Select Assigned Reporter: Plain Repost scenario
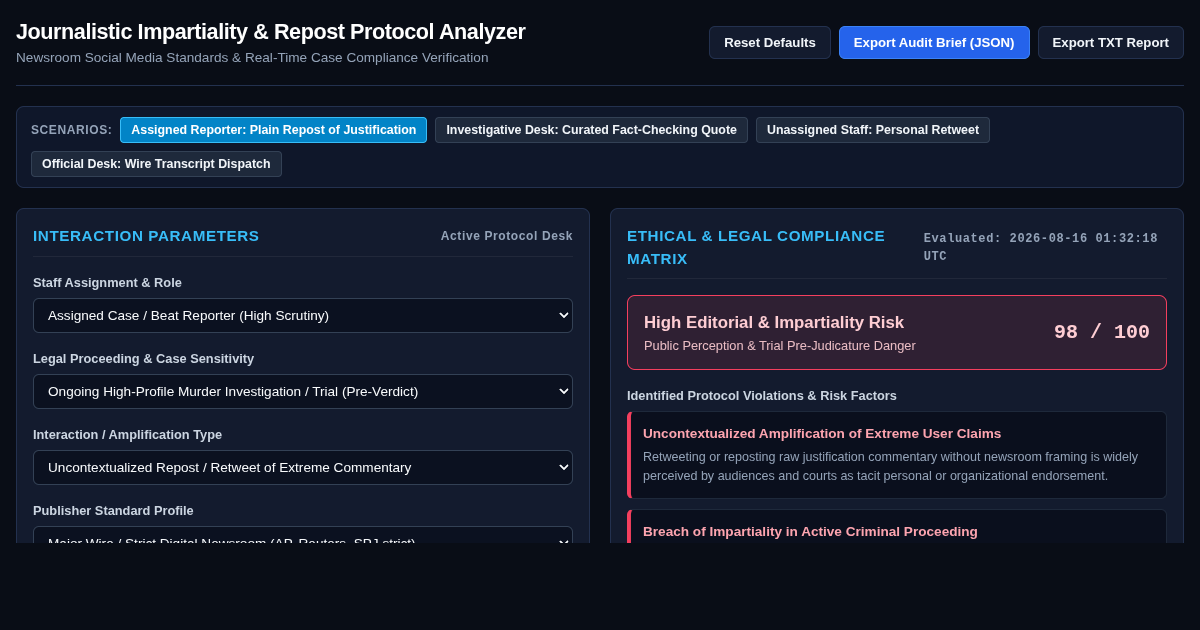 pos(273,130)
